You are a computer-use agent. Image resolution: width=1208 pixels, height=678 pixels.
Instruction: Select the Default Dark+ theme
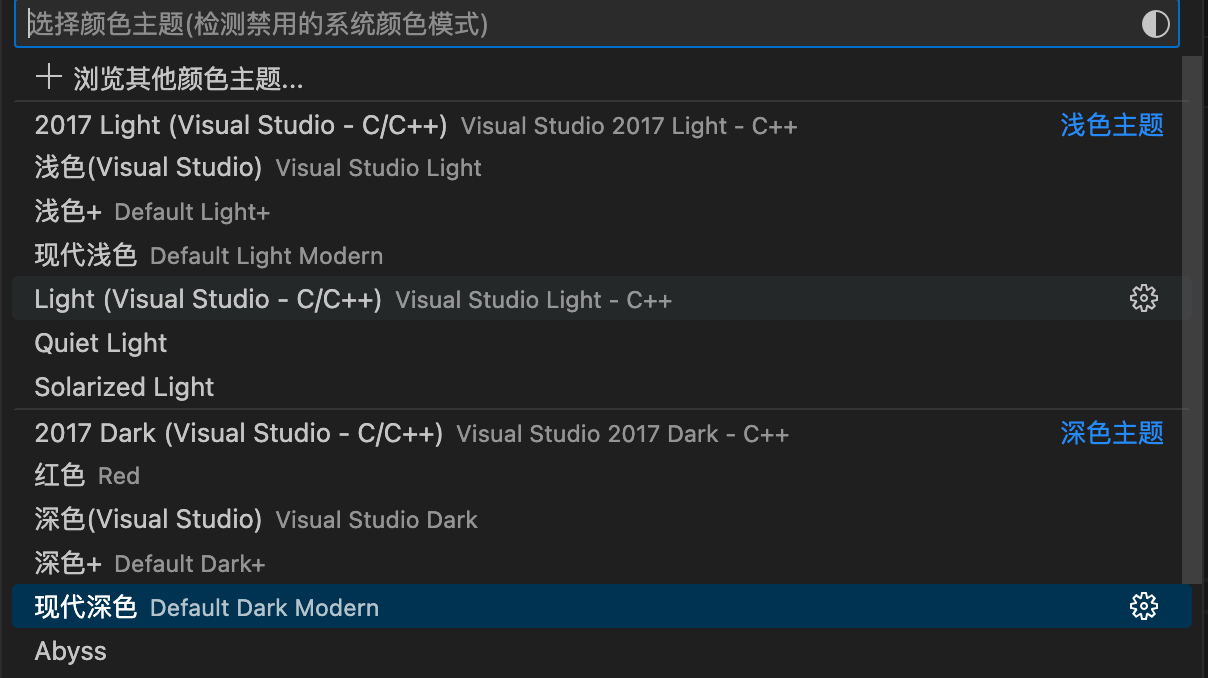point(68,564)
